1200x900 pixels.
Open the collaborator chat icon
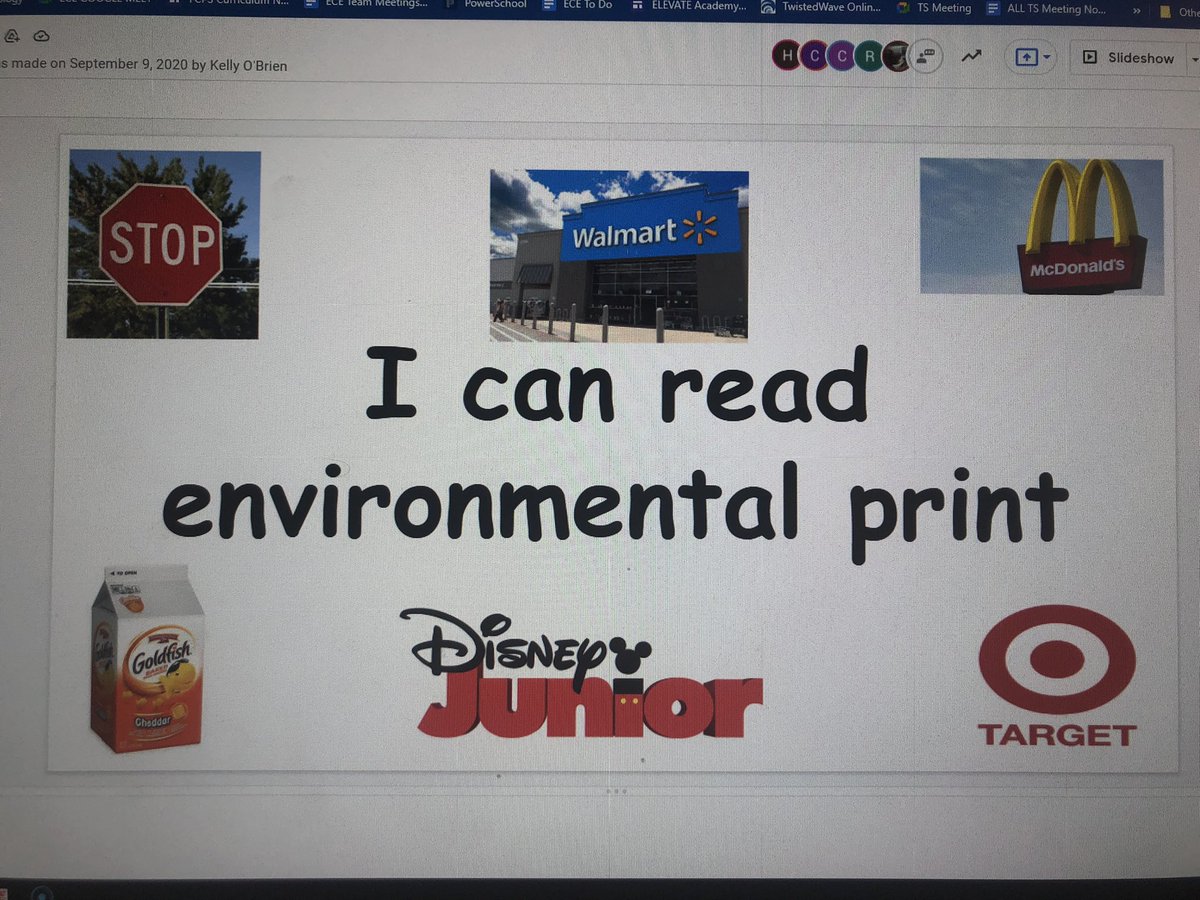click(927, 57)
